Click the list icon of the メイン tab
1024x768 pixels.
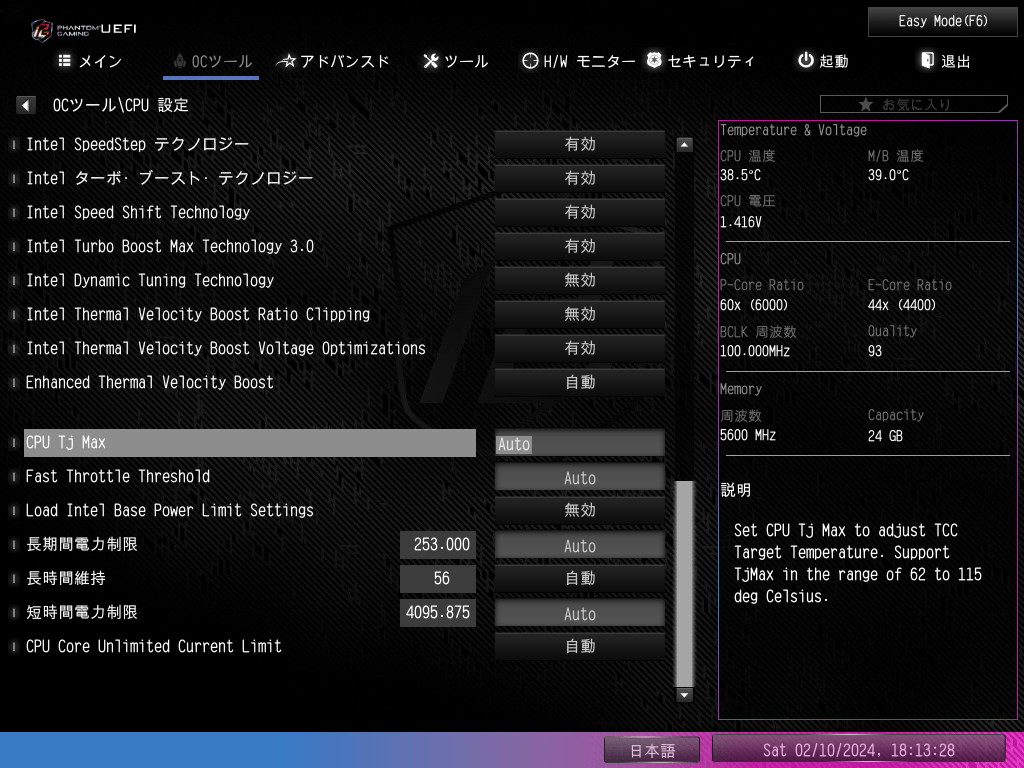65,61
